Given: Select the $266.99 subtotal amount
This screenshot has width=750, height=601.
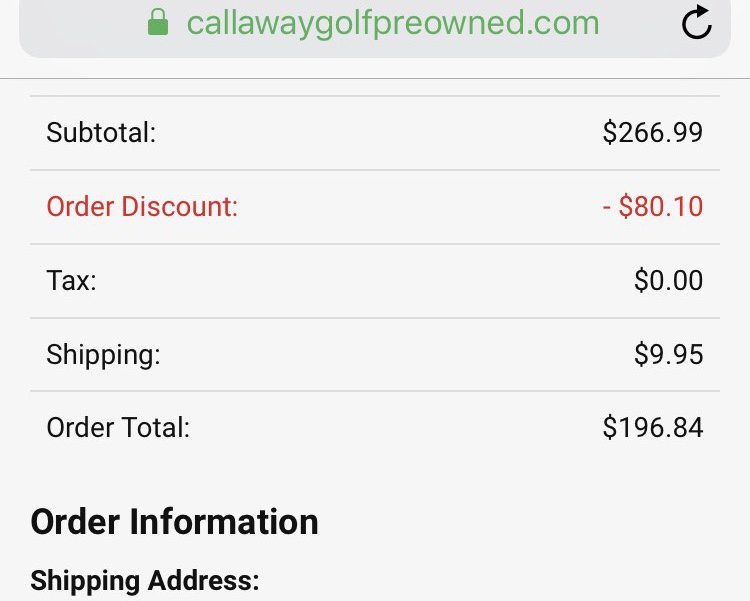Looking at the screenshot, I should coord(652,132).
